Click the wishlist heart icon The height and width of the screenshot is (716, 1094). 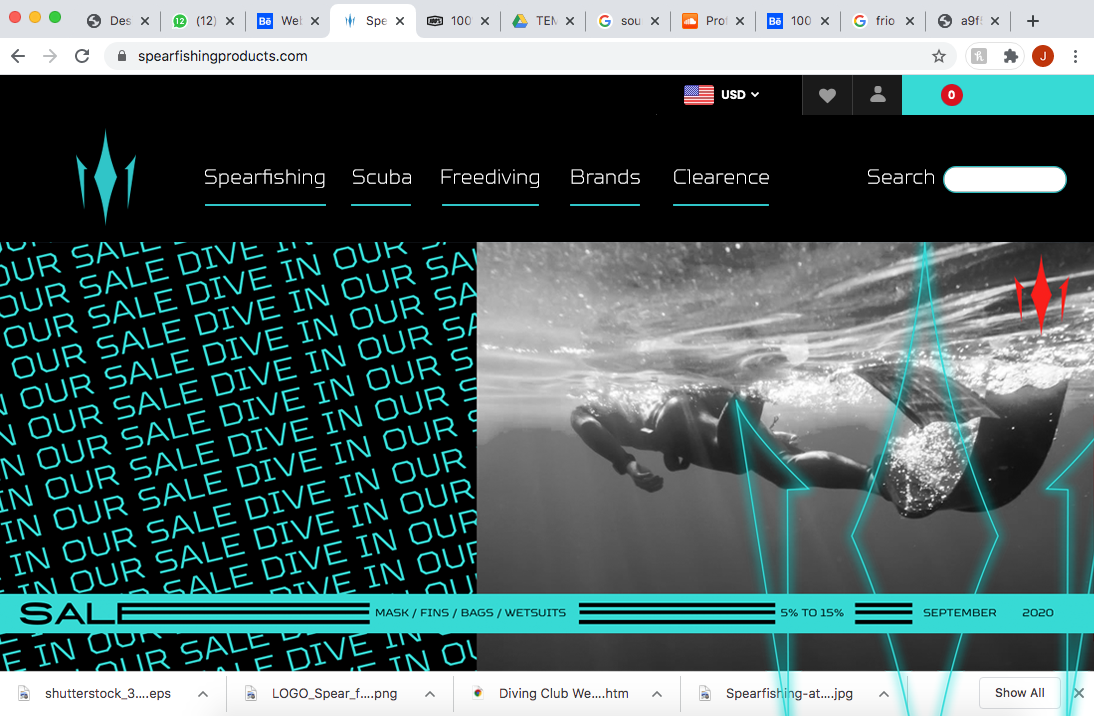click(827, 95)
